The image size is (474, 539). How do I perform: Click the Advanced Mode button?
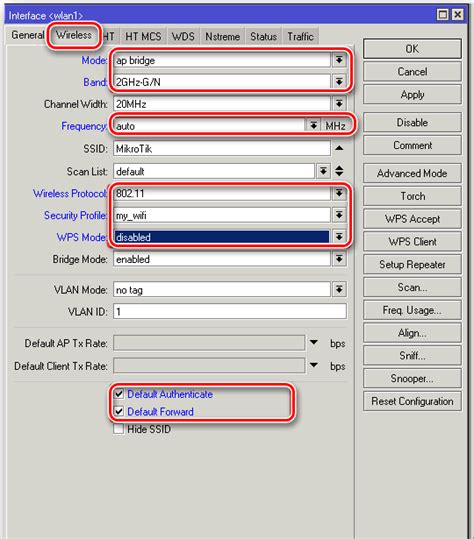412,173
